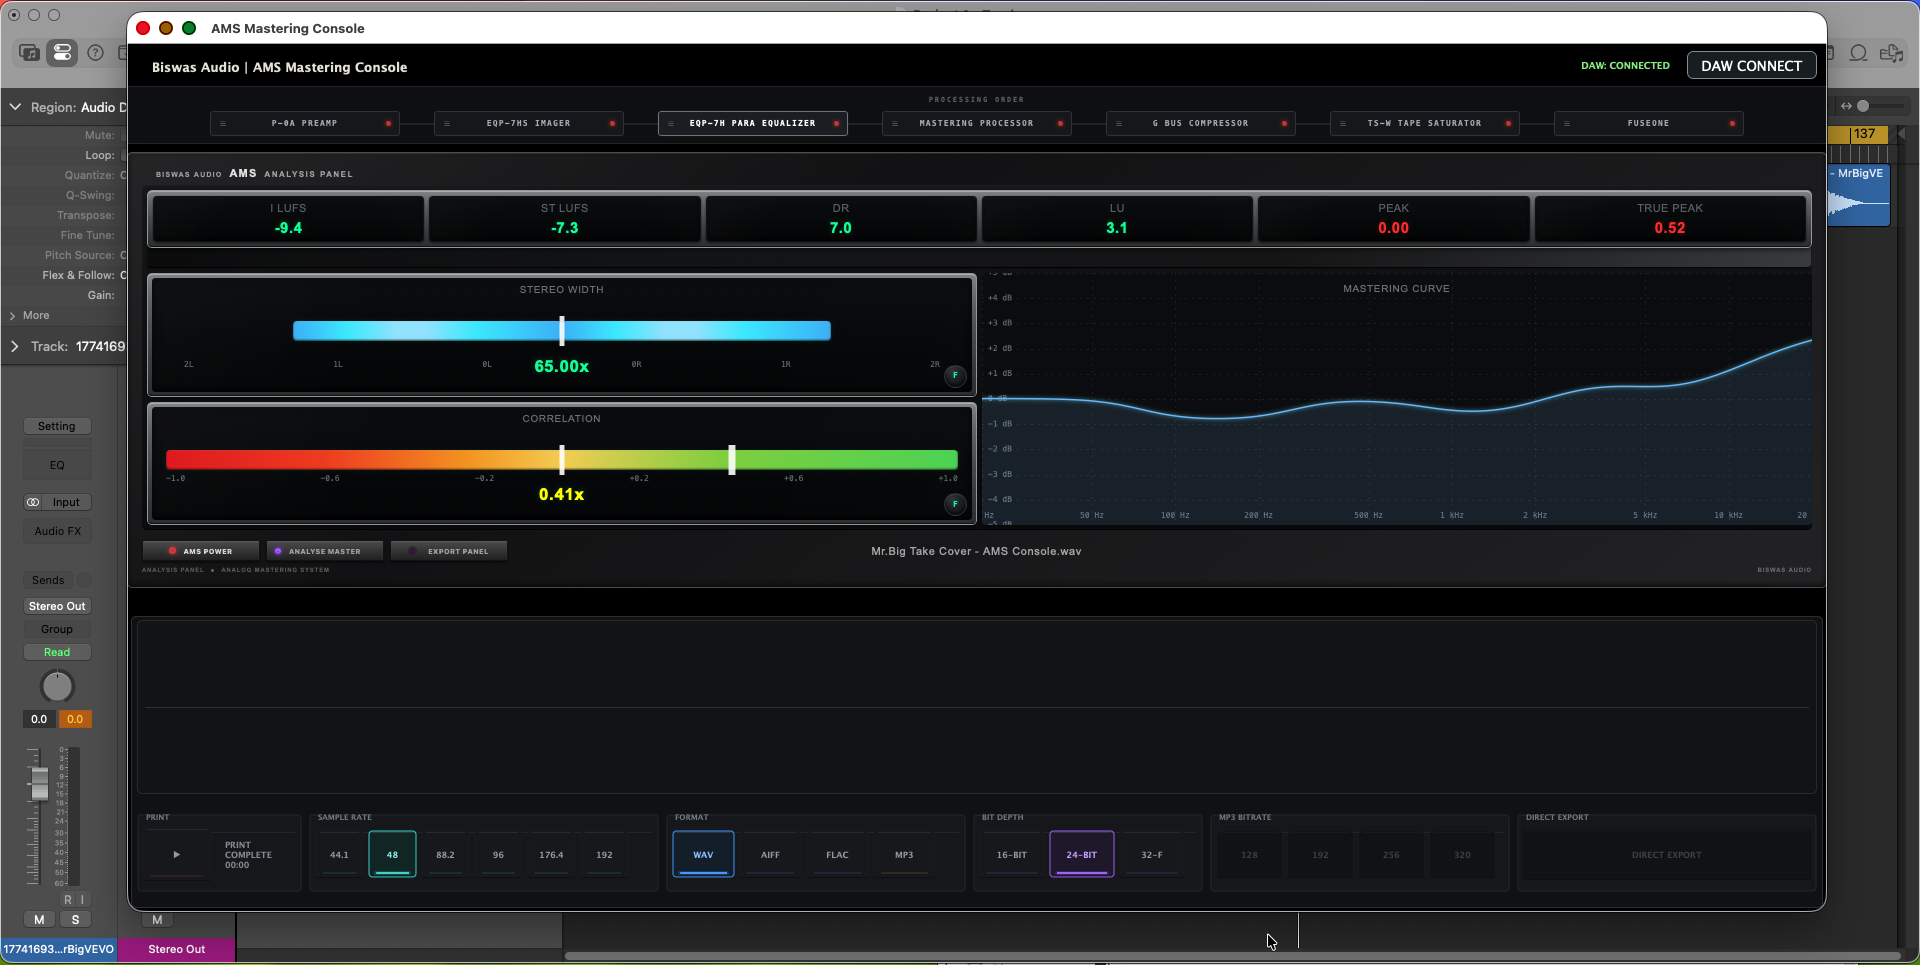Click the F button in Correlation panel
The image size is (1920, 965).
tap(955, 504)
